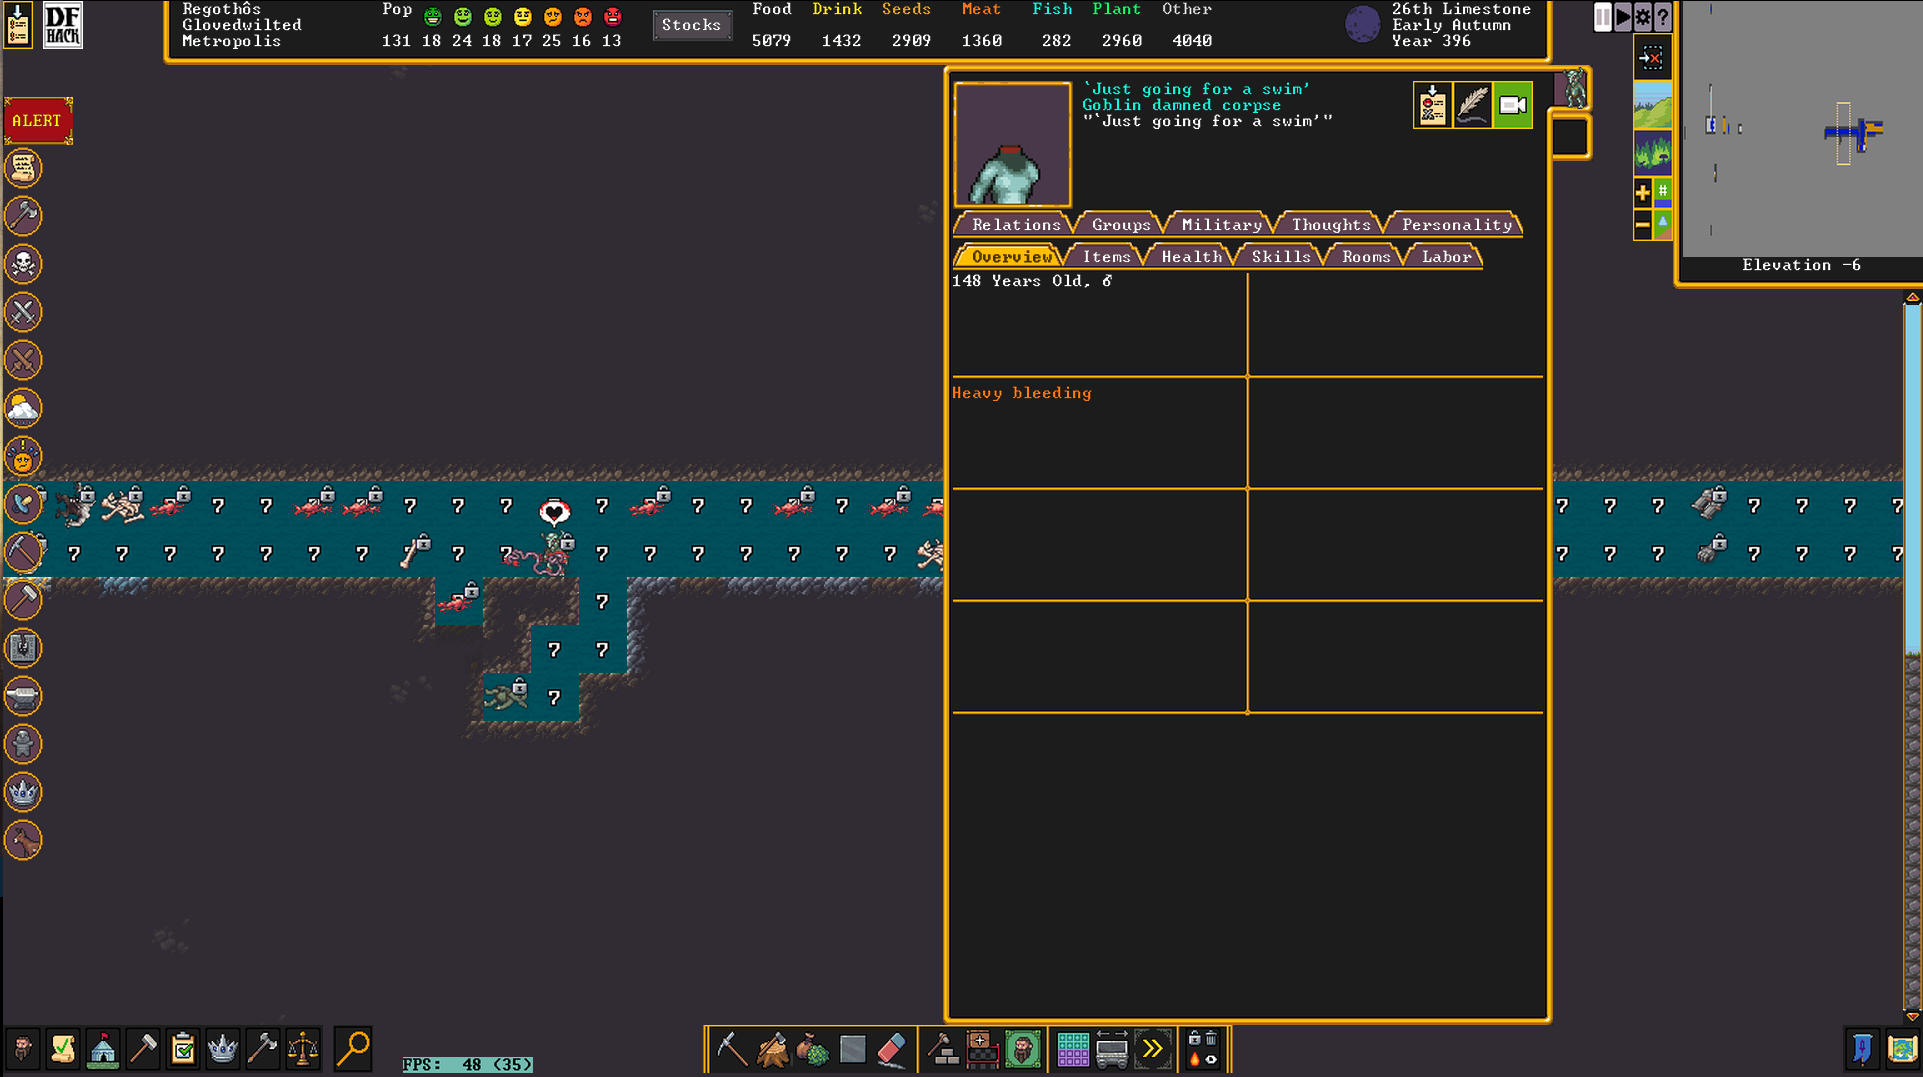Open the hauling minecart tool

pyautogui.click(x=1112, y=1050)
